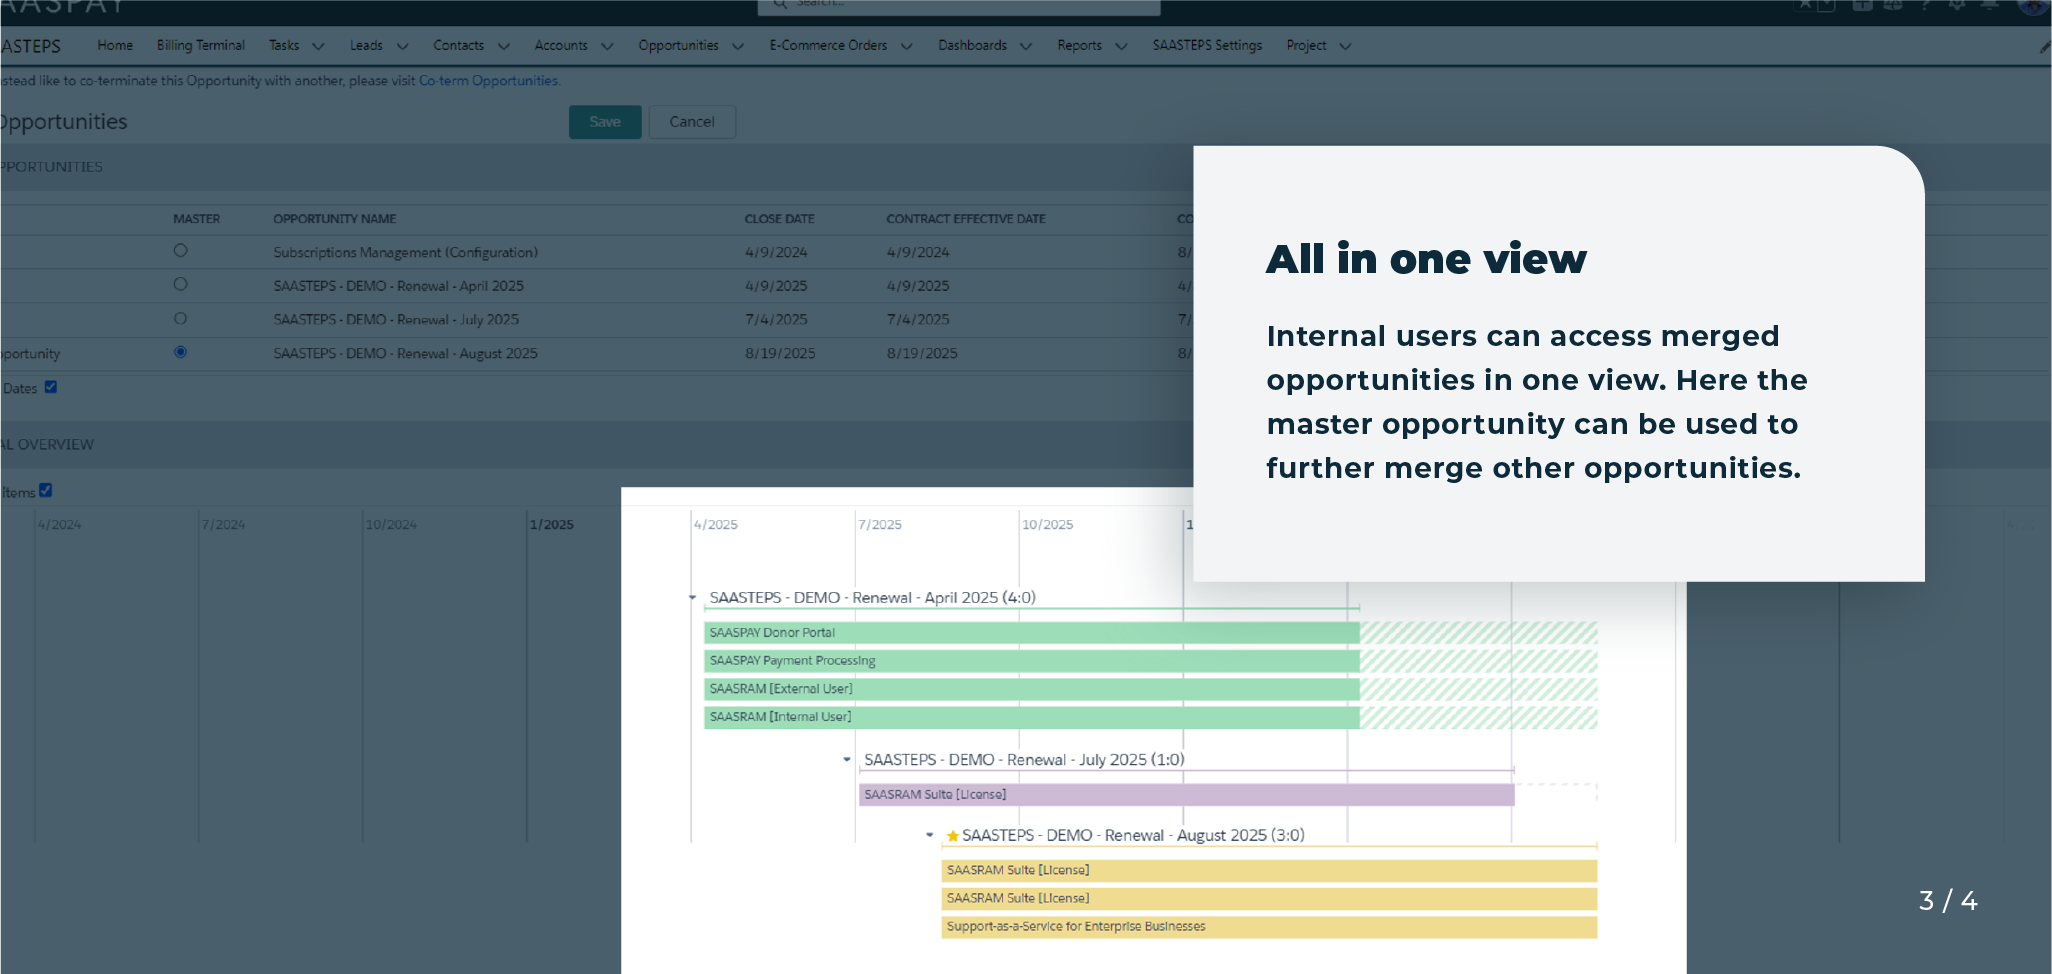This screenshot has height=974, width=2052.
Task: Go to the Reports tab
Action: click(1079, 46)
